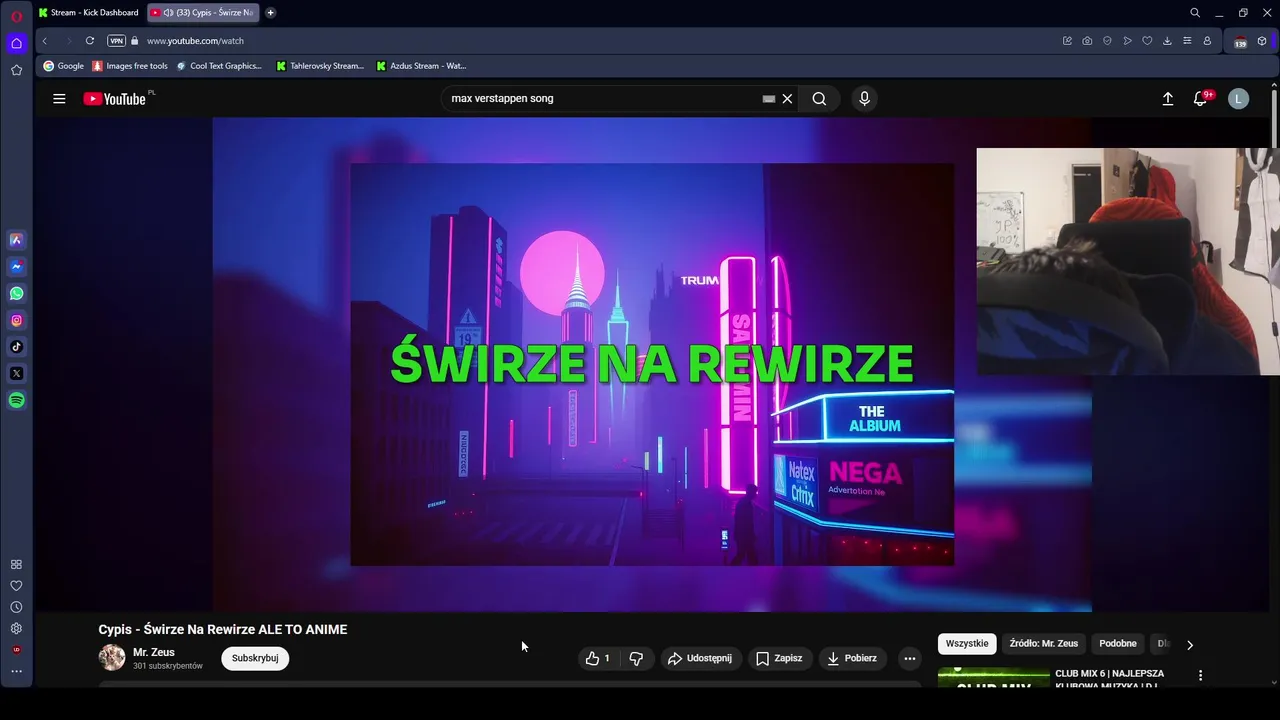Screen dimensions: 1280x720
Task: Open ad blocker shield icon
Action: pyautogui.click(x=1107, y=41)
